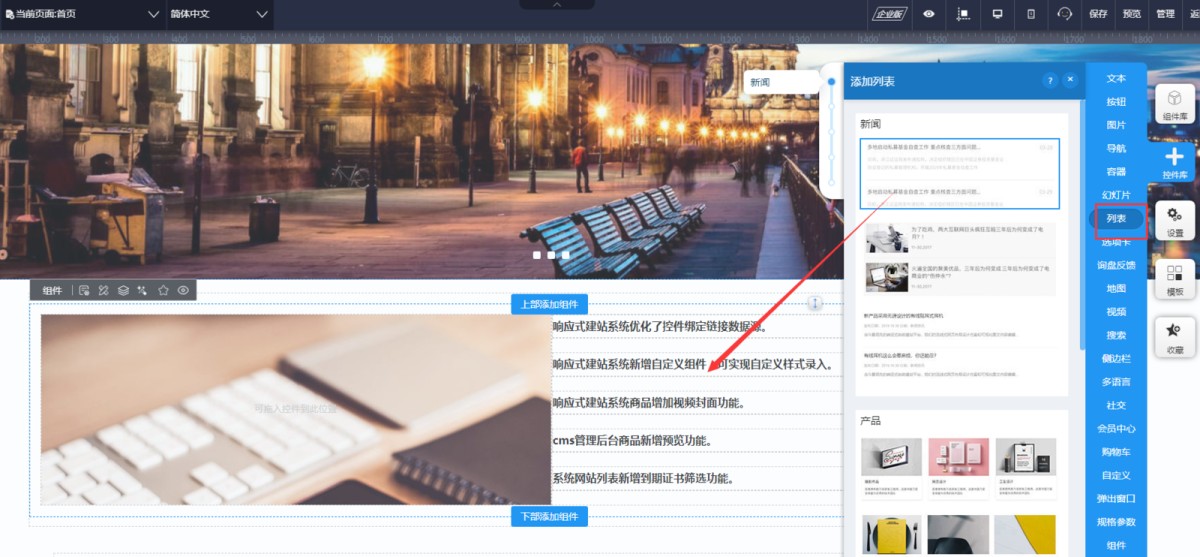Toggle eye visibility in component toolbar
The width and height of the screenshot is (1200, 557).
click(x=183, y=290)
